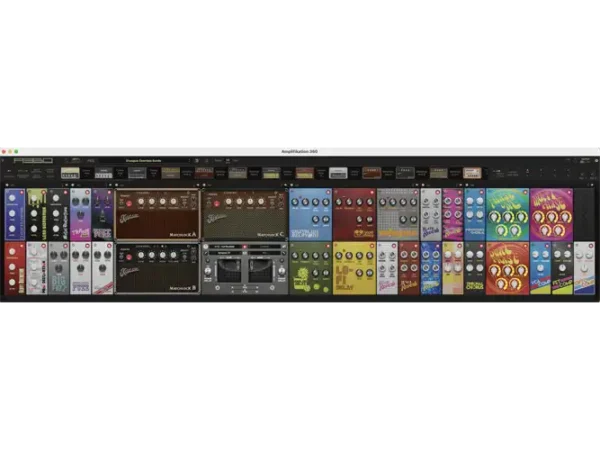Turn the rightmost cream knob on Matchlock C
This screenshot has height=450, width=600.
tap(261, 201)
